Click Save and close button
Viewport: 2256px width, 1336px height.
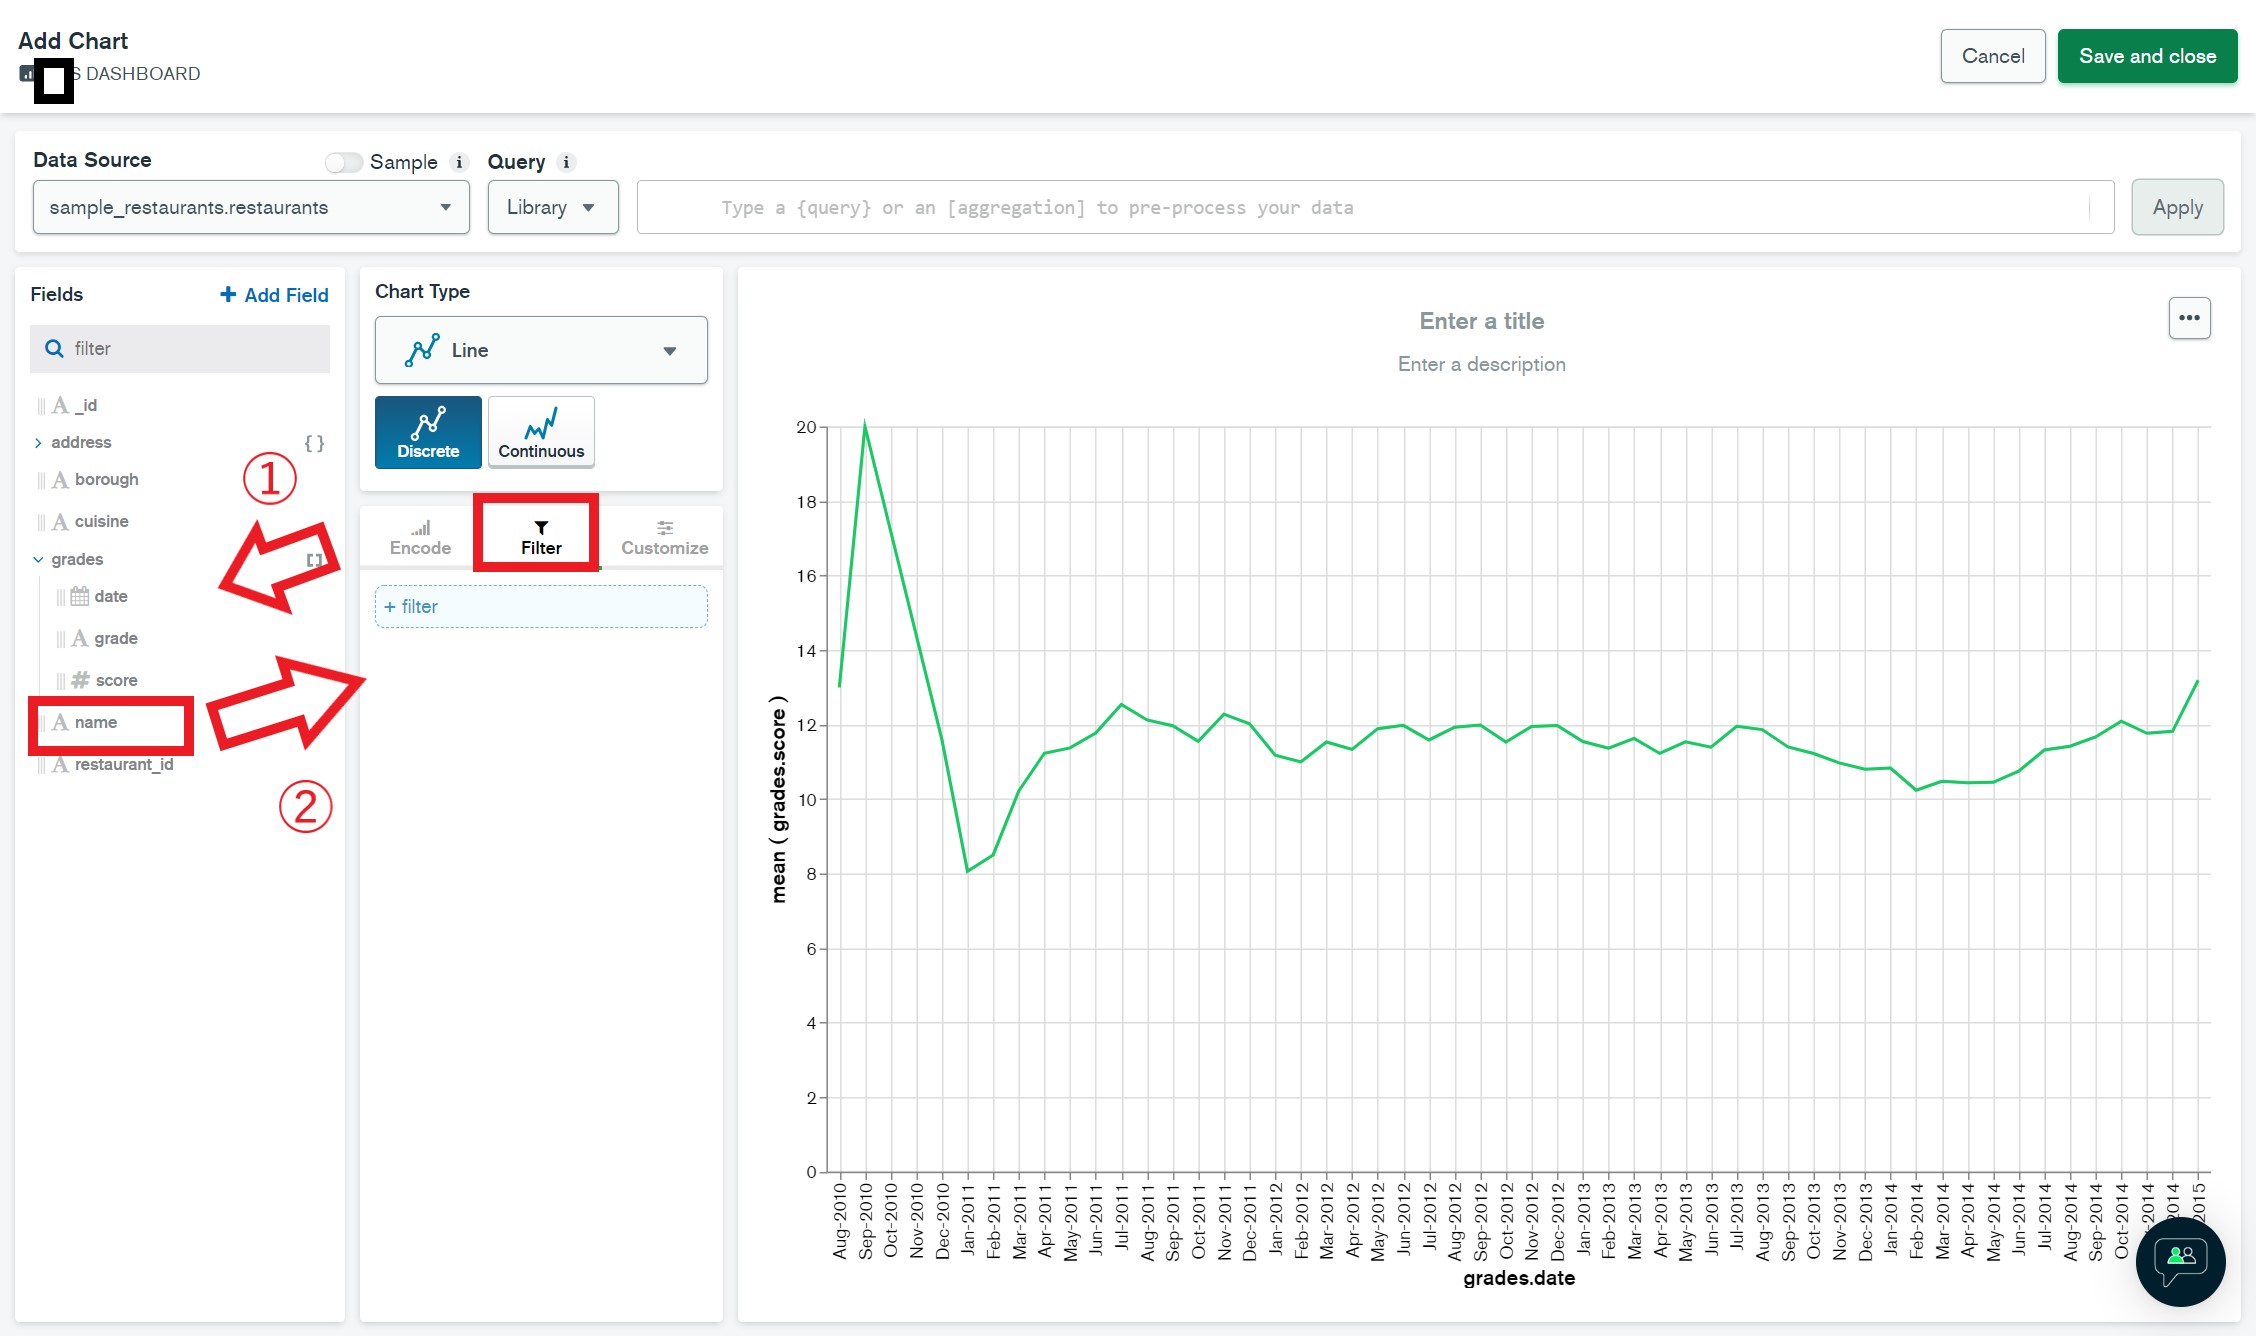pyautogui.click(x=2147, y=56)
